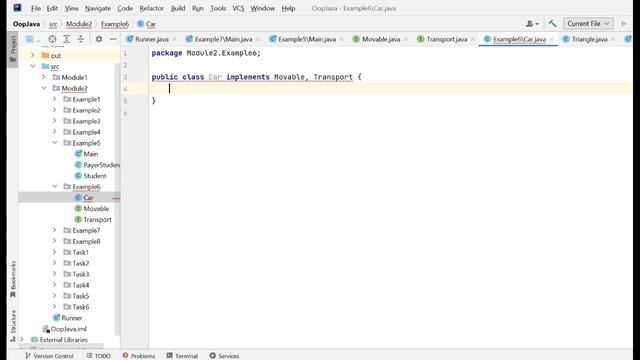This screenshot has height=360, width=640.
Task: Open the Build menu
Action: pyautogui.click(x=178, y=8)
